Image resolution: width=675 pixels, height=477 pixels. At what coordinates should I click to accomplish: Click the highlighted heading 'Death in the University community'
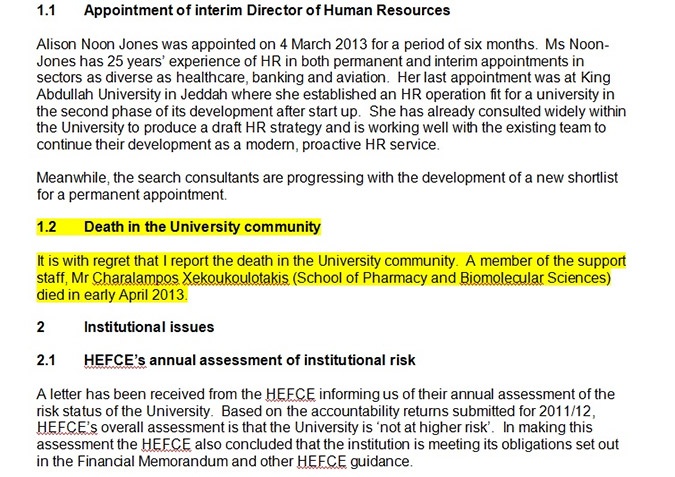point(202,227)
